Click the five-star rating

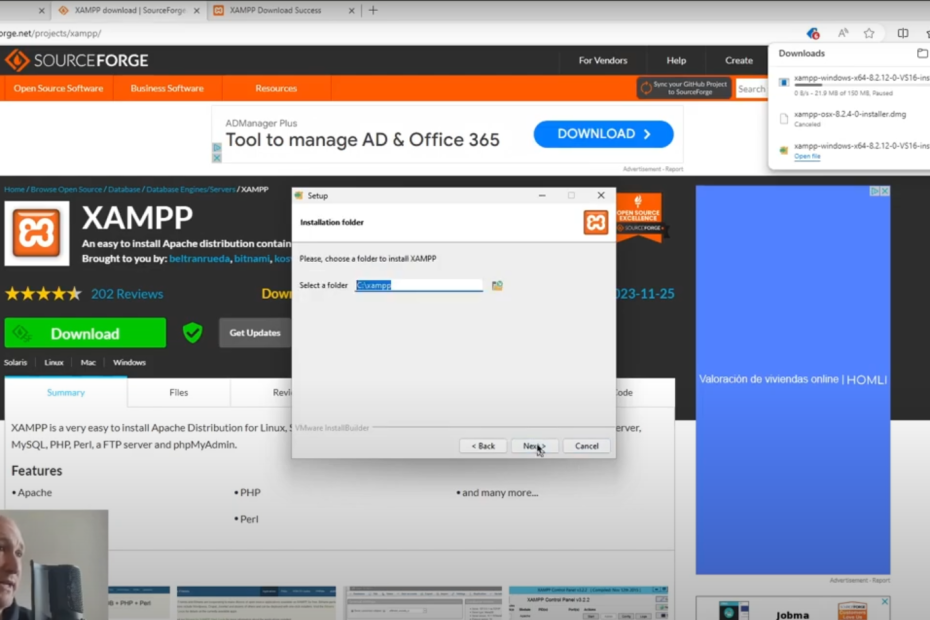pos(43,294)
